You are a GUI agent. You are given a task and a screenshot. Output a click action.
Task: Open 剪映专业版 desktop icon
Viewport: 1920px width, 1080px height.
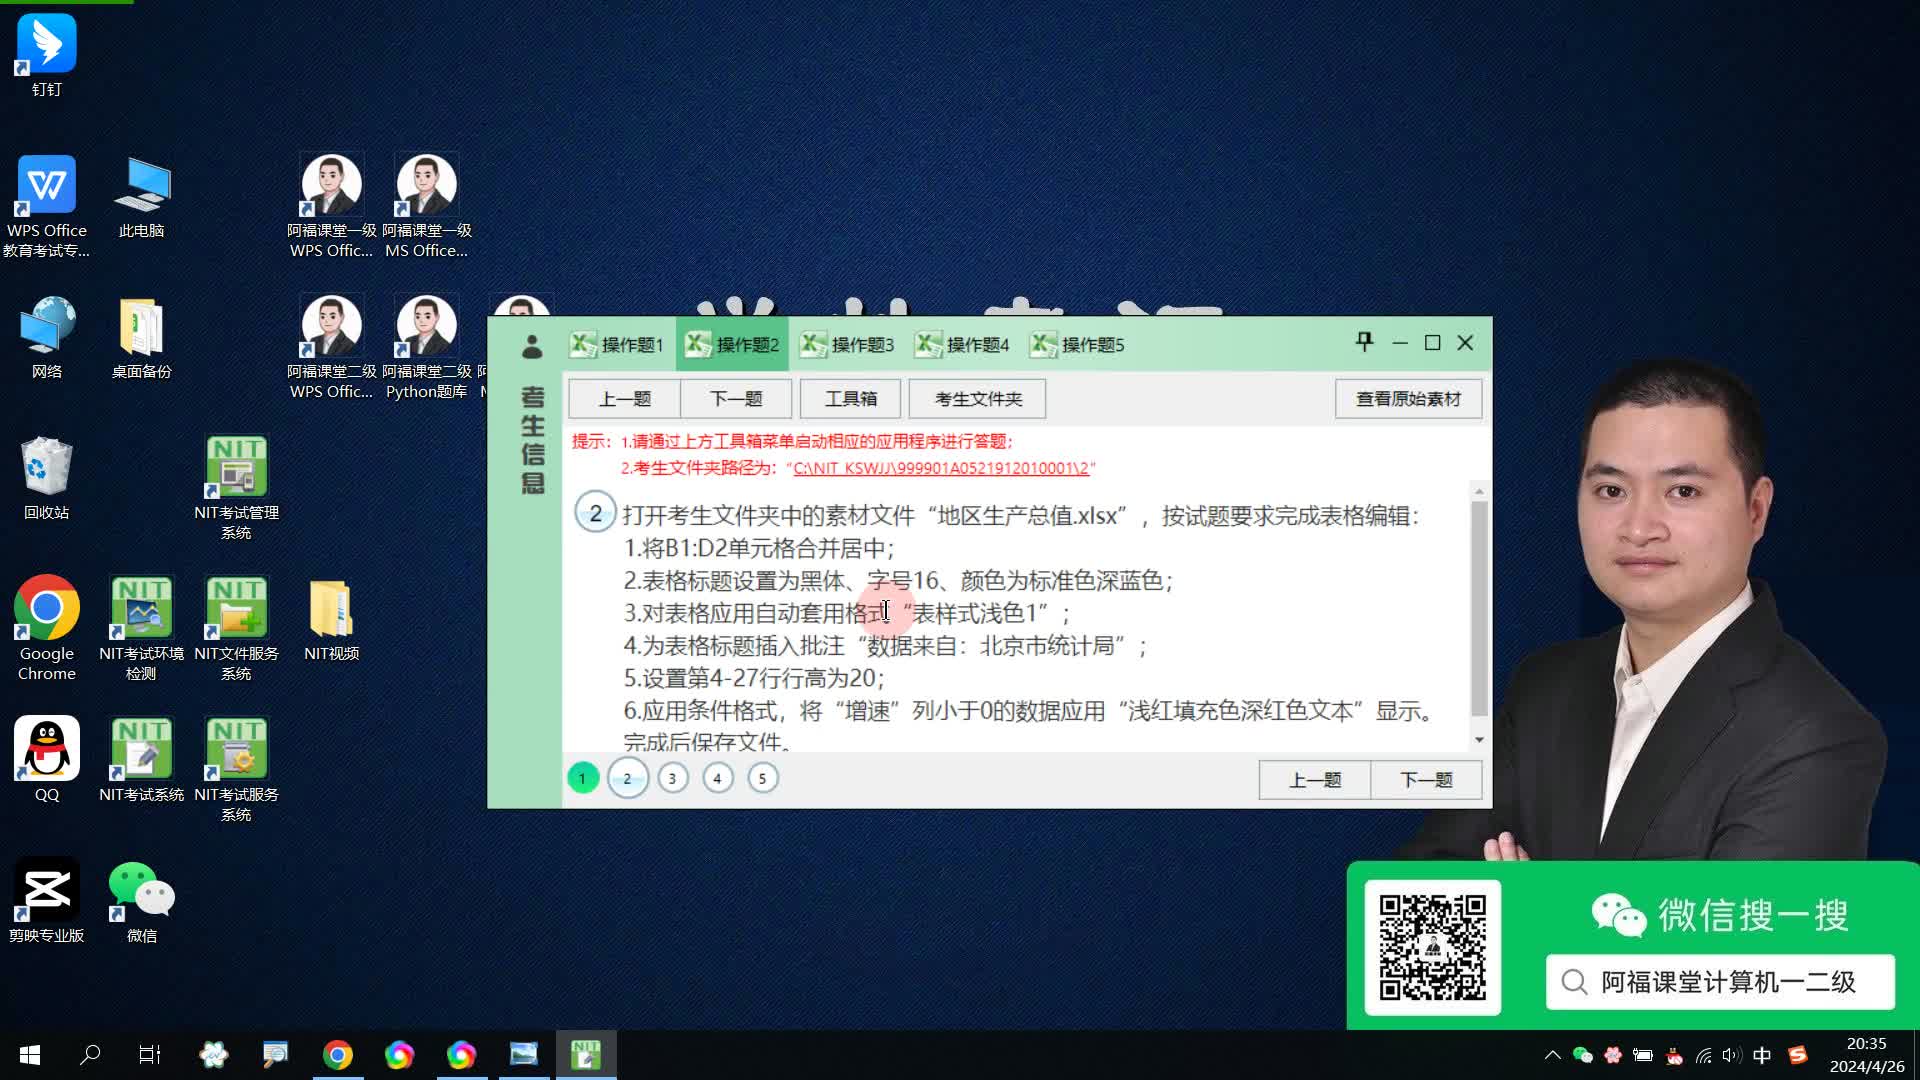click(x=46, y=890)
